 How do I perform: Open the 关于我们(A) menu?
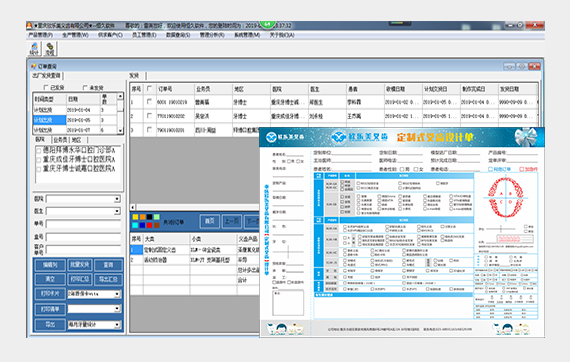coord(282,35)
